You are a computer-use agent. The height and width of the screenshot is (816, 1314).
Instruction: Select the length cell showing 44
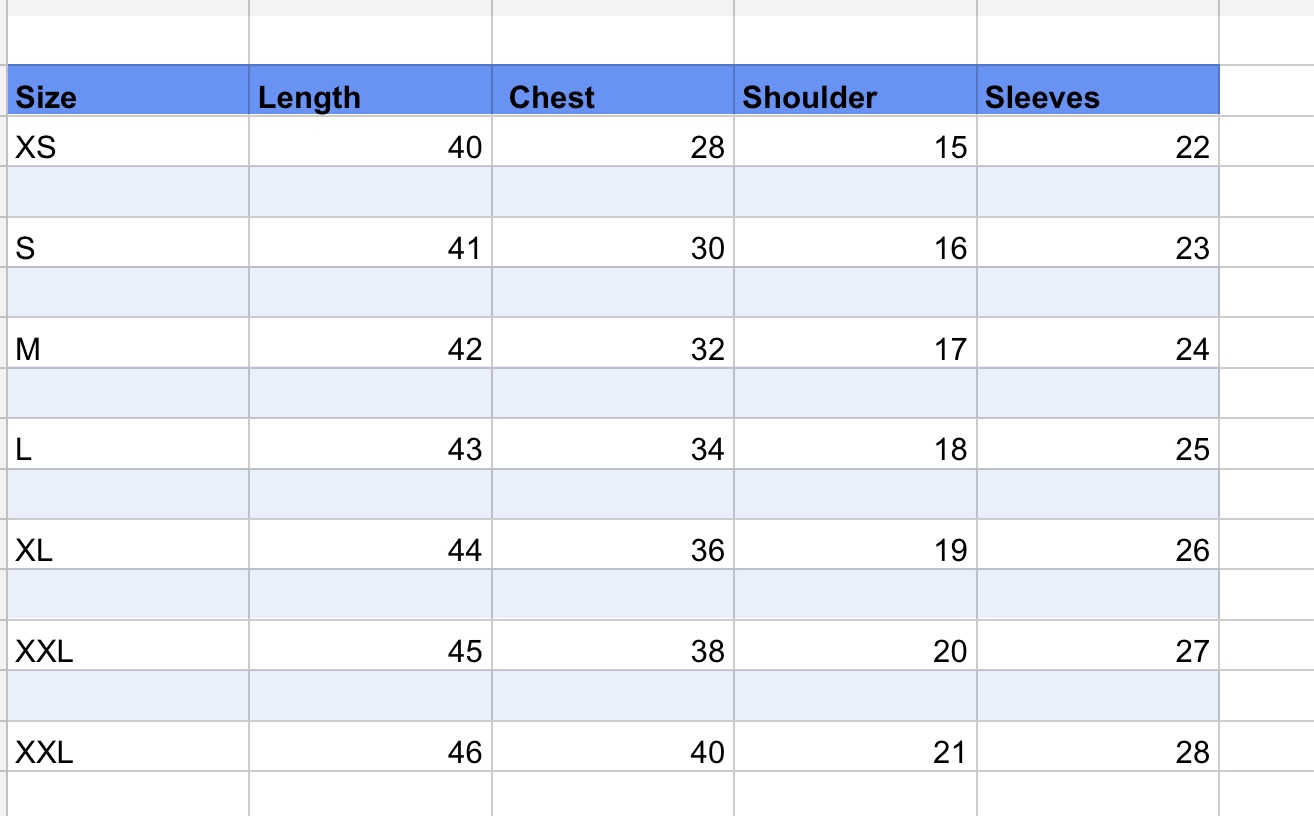pyautogui.click(x=370, y=546)
